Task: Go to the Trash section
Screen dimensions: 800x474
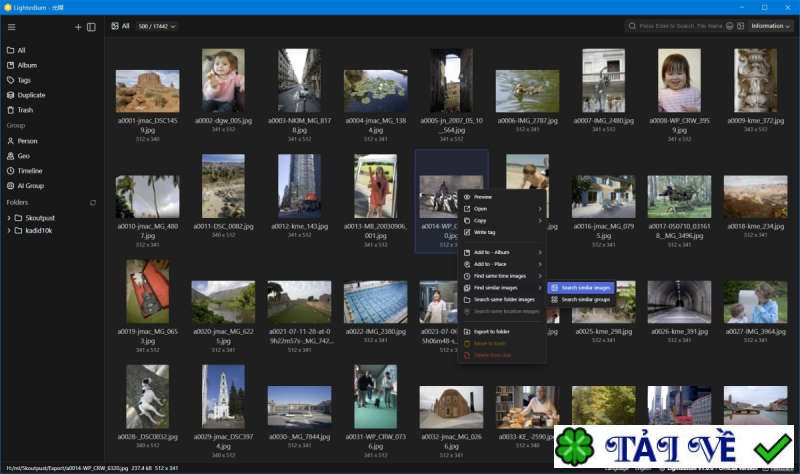Action: tap(25, 110)
